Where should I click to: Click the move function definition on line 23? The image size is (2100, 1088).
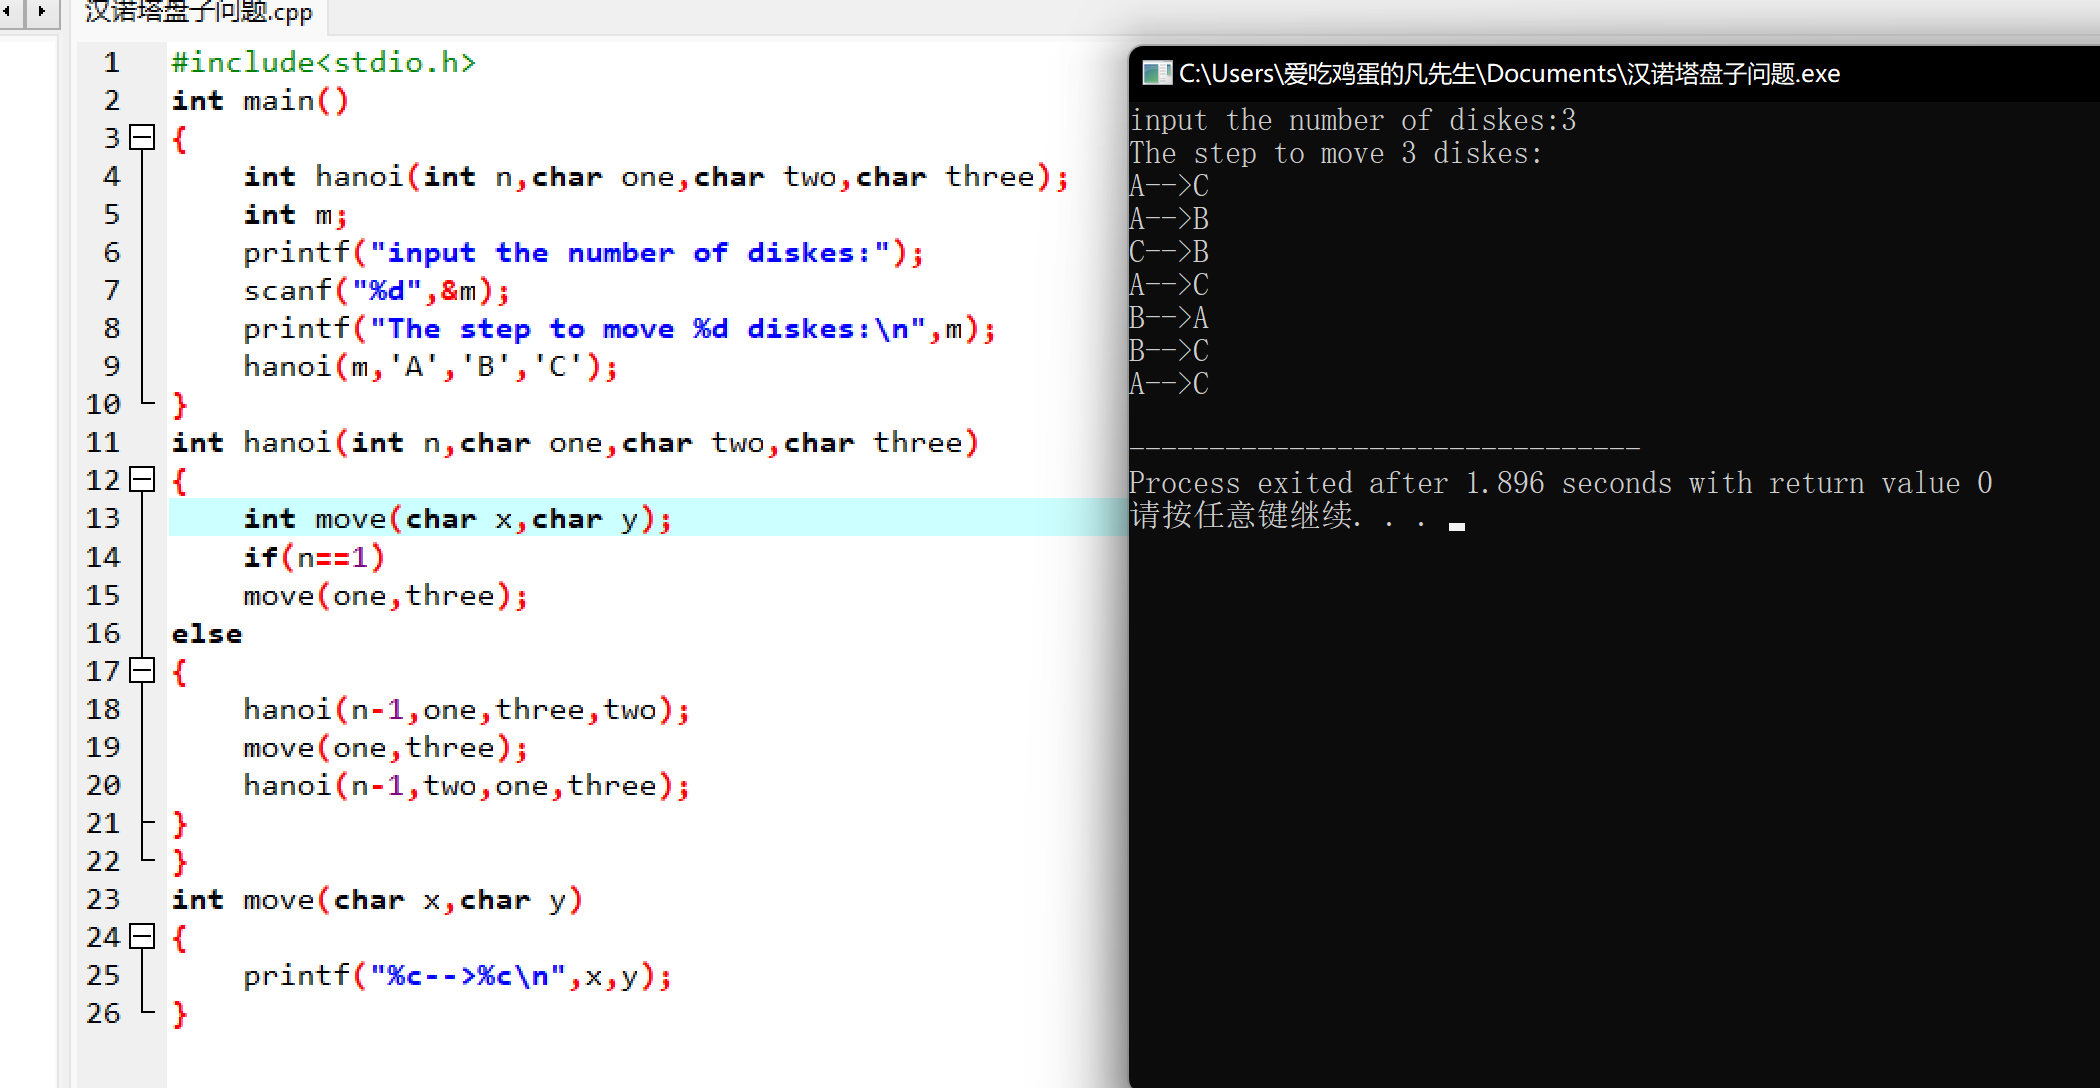click(377, 900)
